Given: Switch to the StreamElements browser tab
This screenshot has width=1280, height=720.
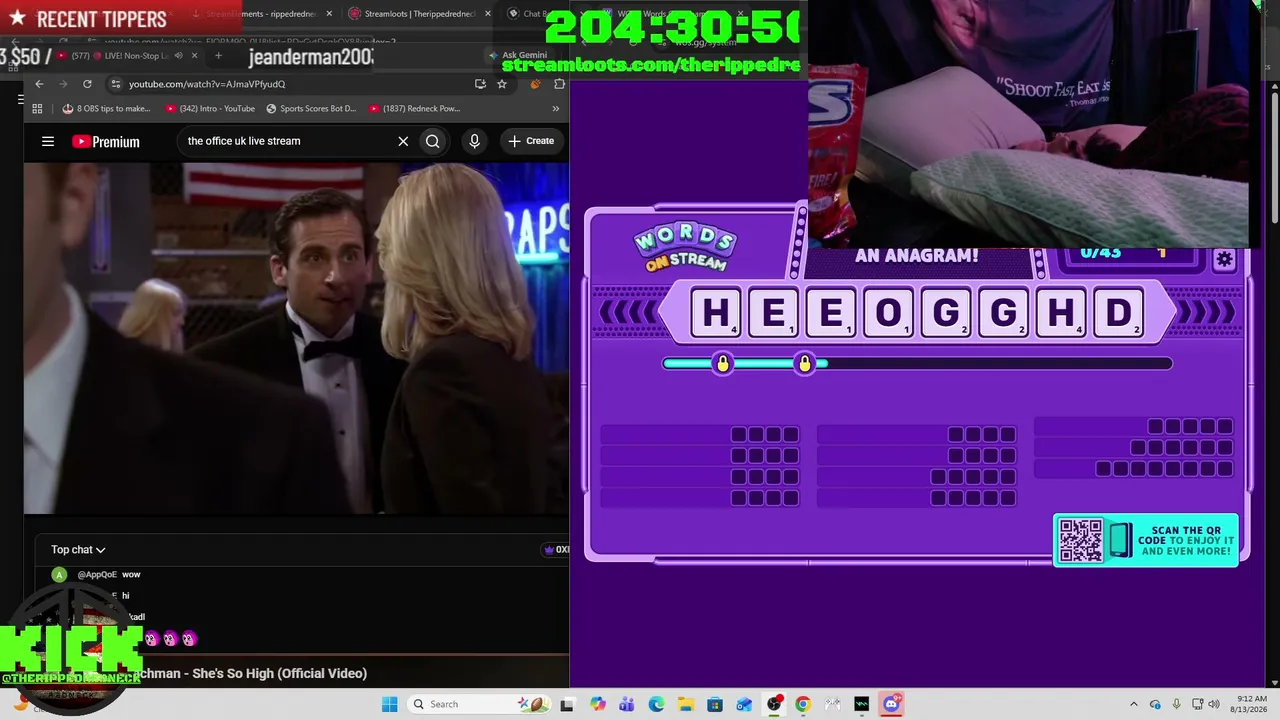Looking at the screenshot, I should pyautogui.click(x=262, y=14).
